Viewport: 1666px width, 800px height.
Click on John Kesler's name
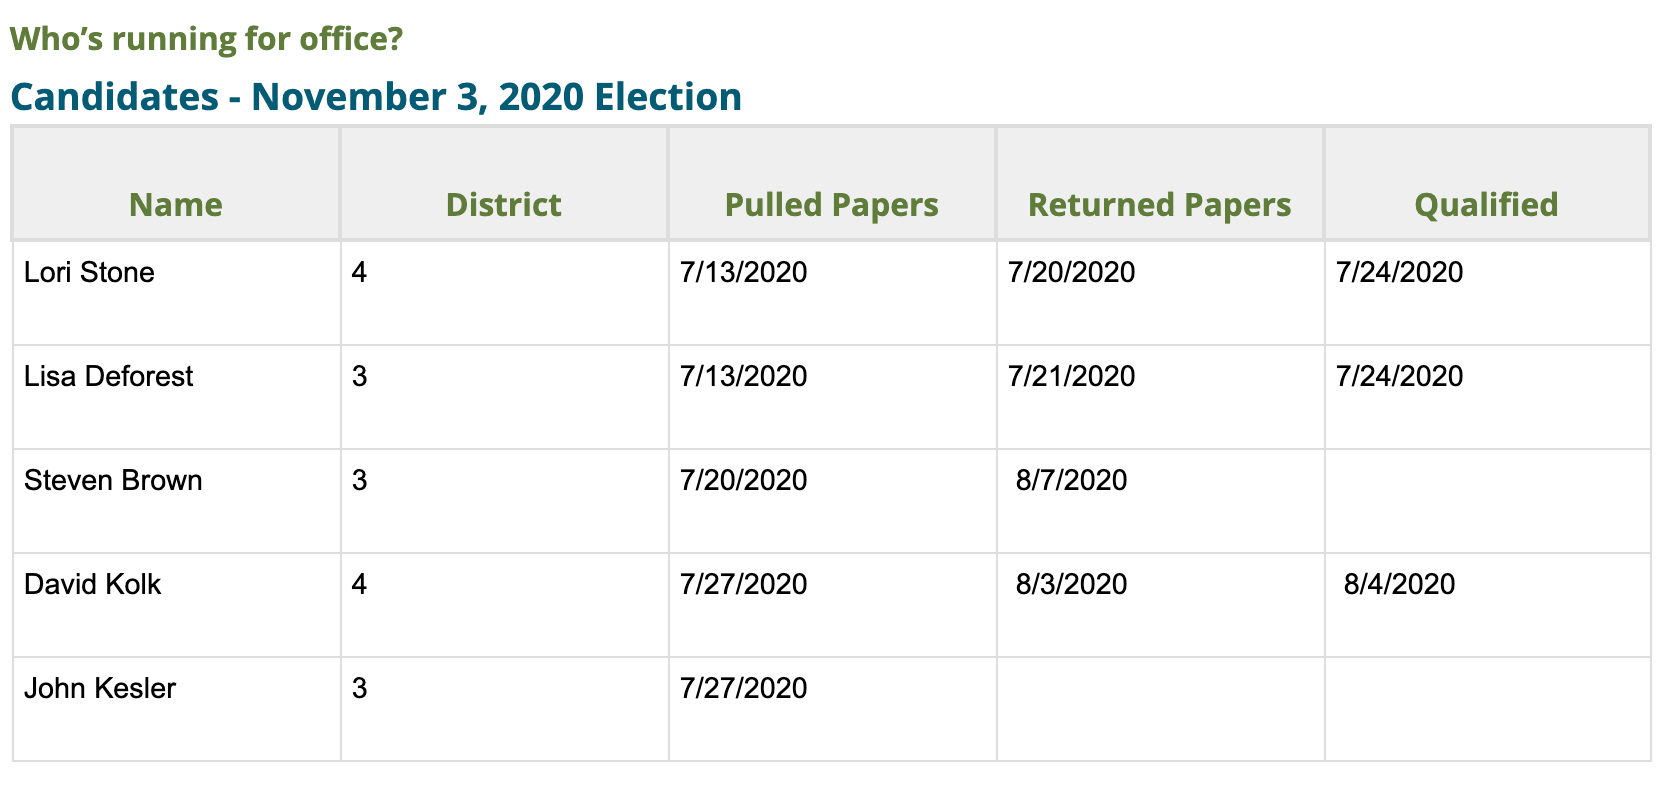click(100, 688)
